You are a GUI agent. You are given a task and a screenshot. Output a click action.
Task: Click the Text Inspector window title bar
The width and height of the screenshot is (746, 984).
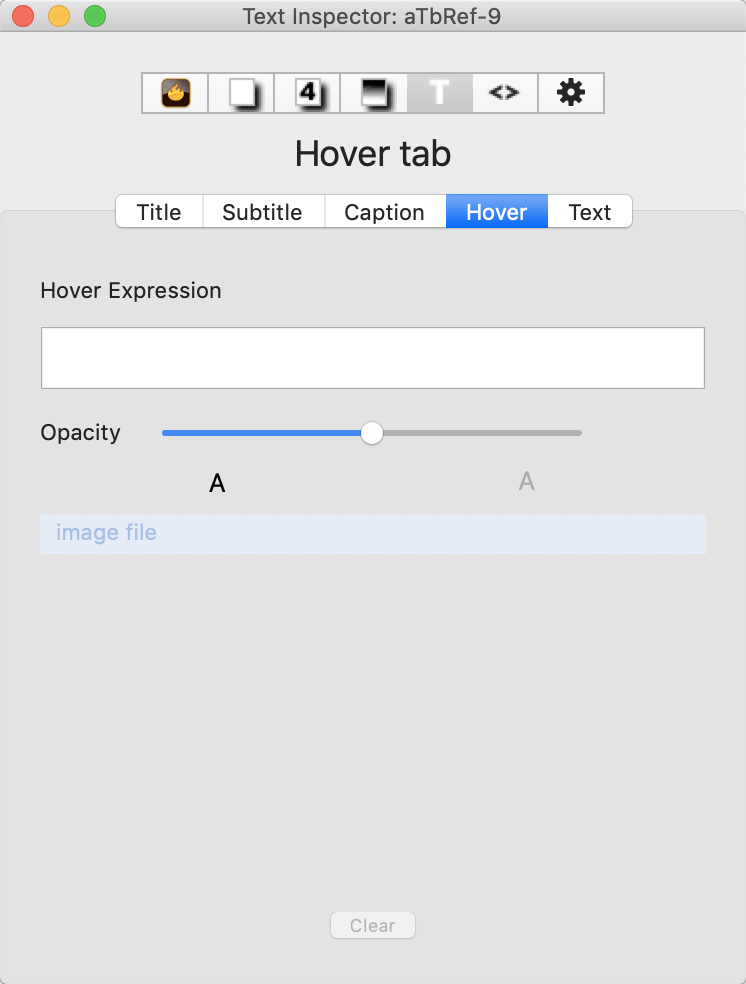point(372,16)
